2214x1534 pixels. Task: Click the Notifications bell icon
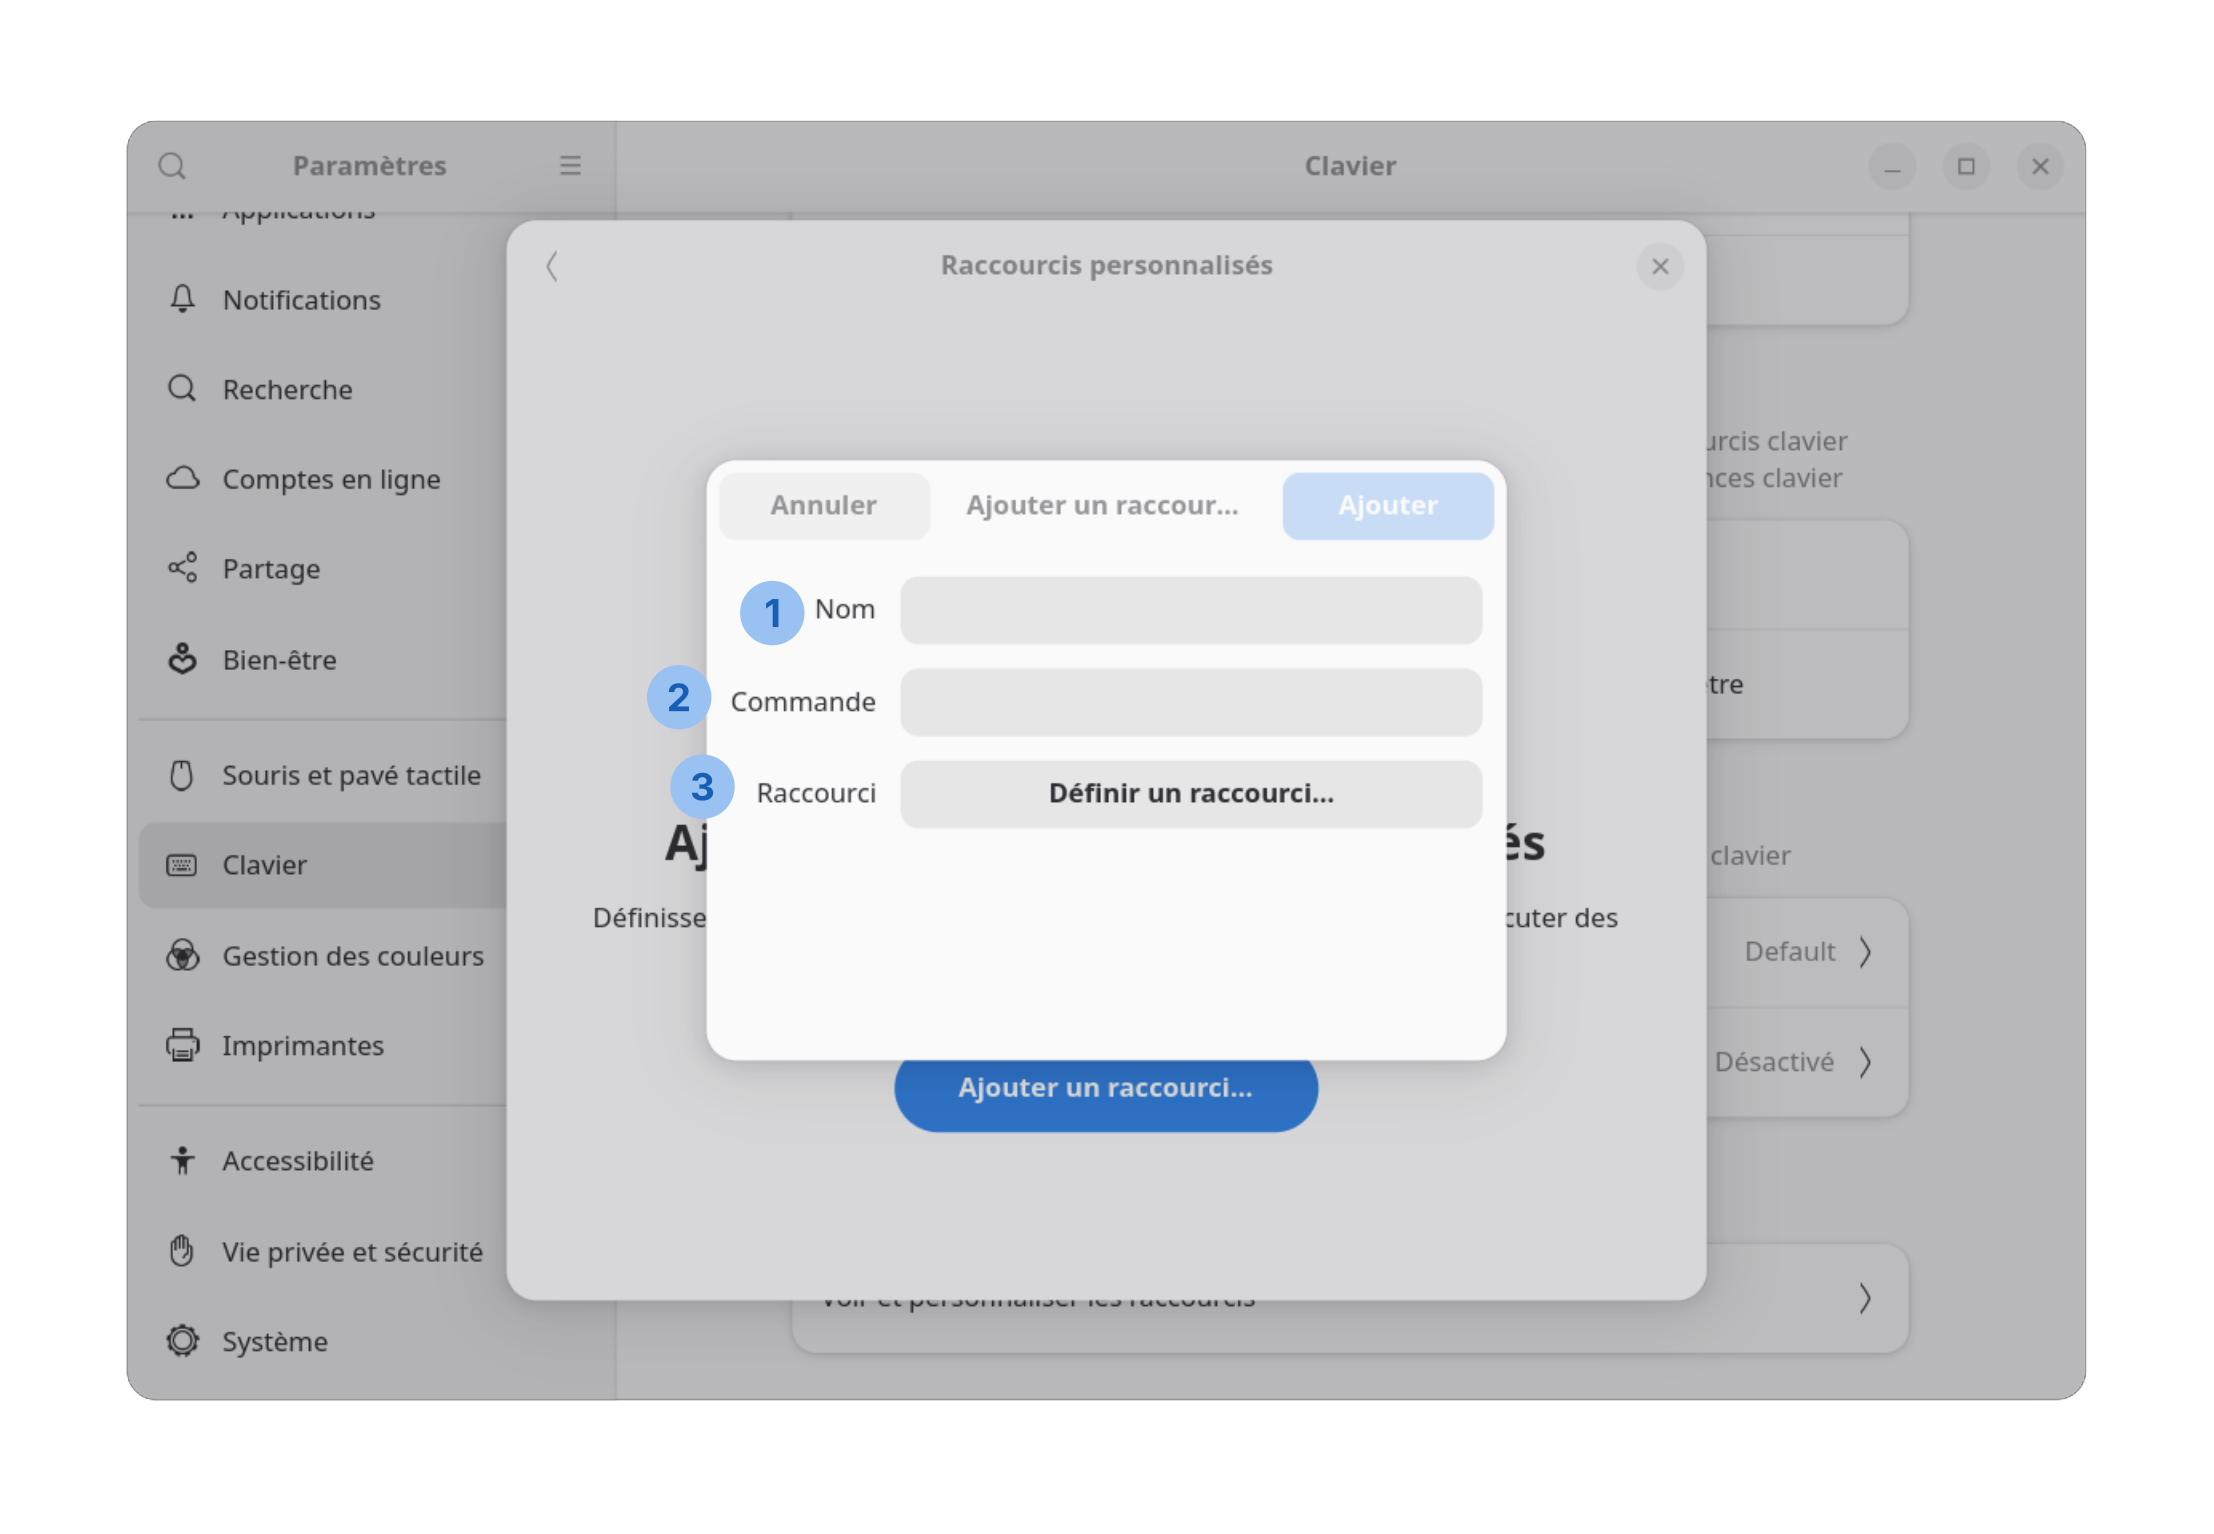[x=182, y=299]
